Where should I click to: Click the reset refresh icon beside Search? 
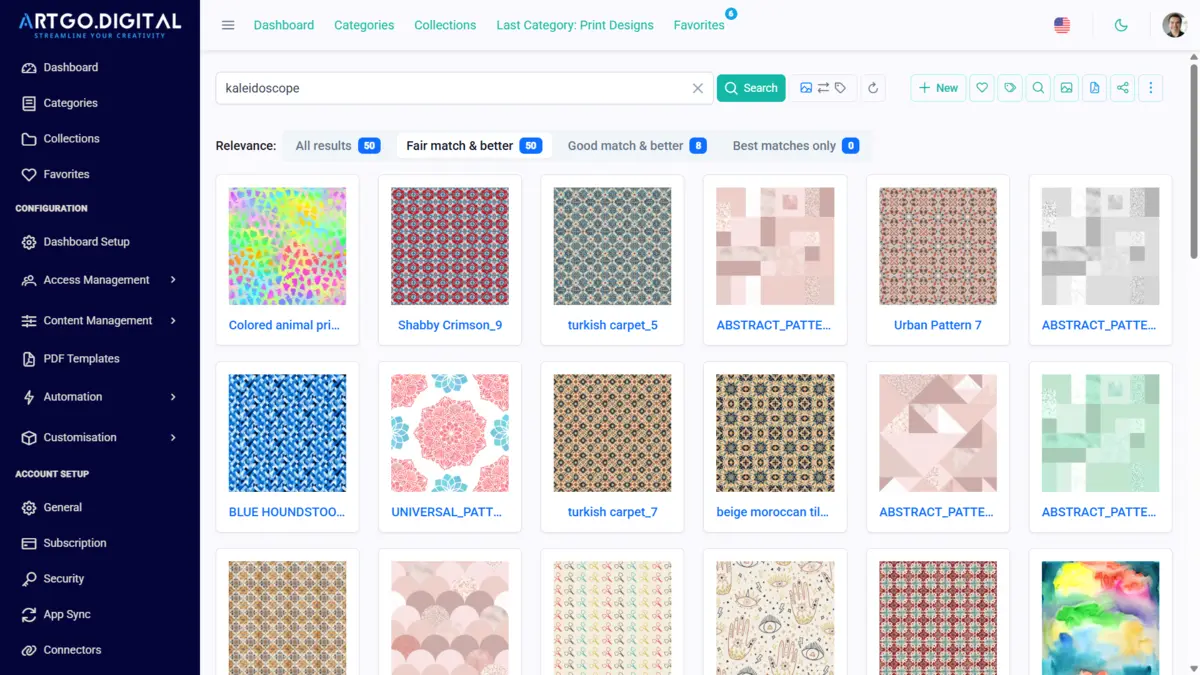tap(873, 88)
